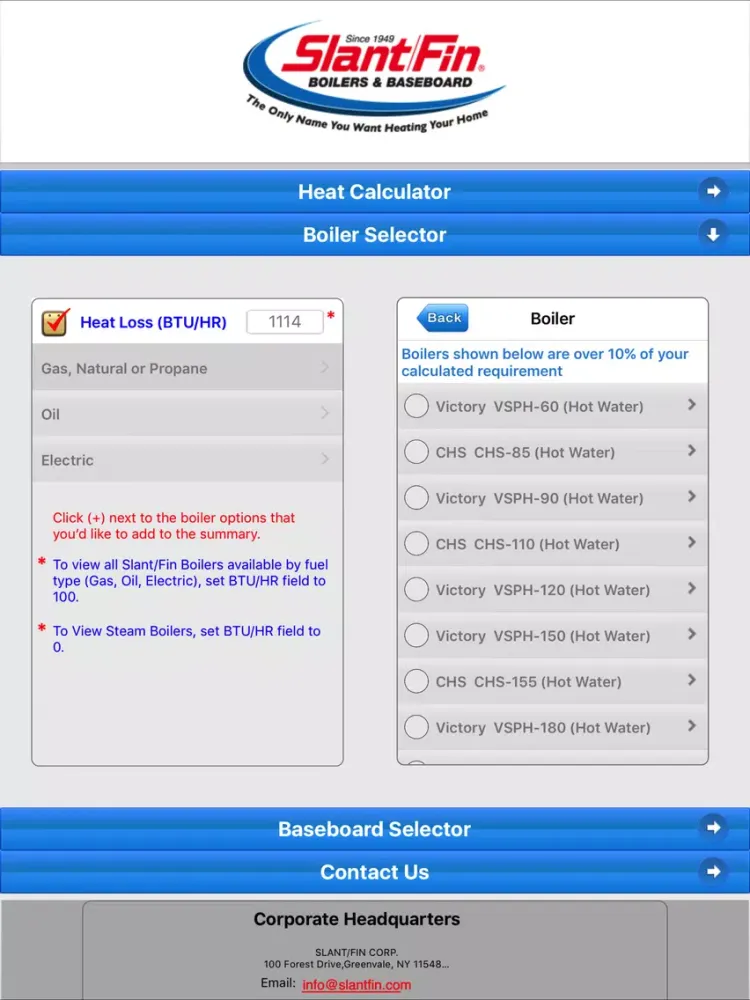Open details chevron for CHS-85
The width and height of the screenshot is (750, 1000).
click(x=692, y=450)
